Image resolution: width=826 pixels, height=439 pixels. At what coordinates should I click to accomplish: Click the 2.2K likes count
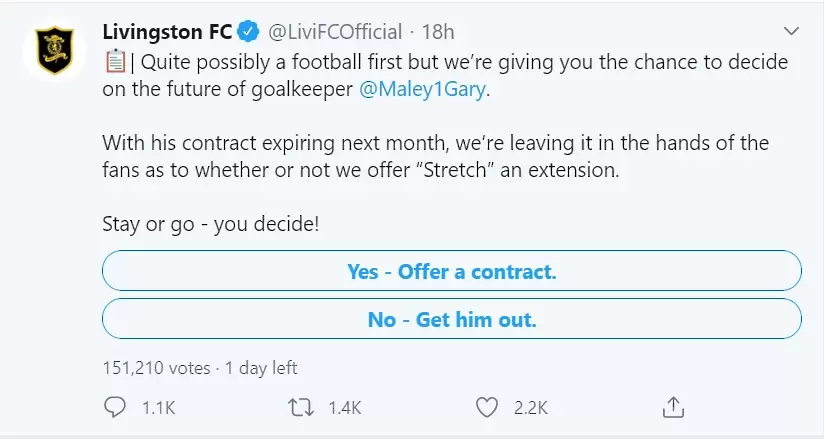tap(531, 408)
